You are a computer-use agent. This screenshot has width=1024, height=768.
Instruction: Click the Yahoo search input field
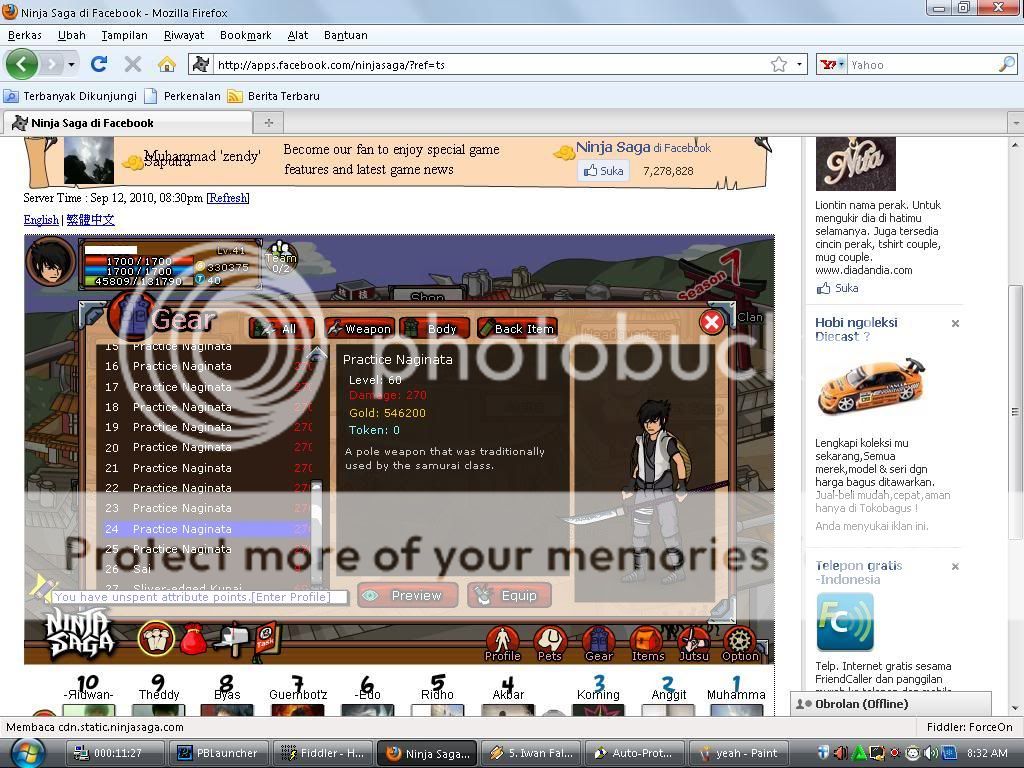pyautogui.click(x=923, y=65)
